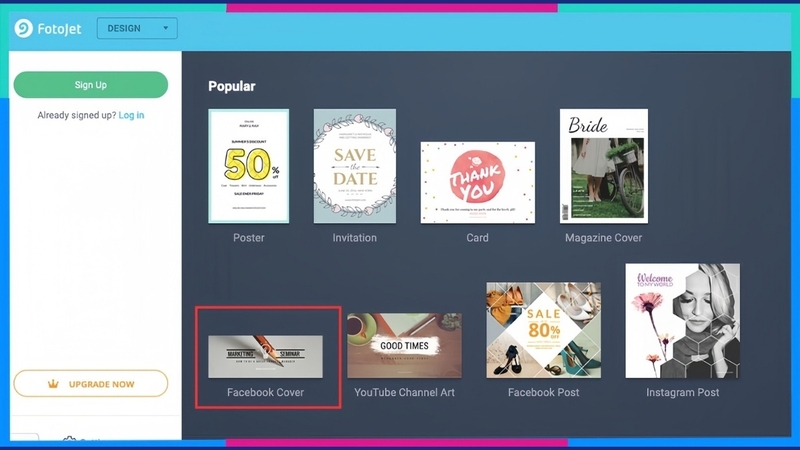Open the DESIGN mode dropdown
The image size is (800, 450).
click(137, 29)
